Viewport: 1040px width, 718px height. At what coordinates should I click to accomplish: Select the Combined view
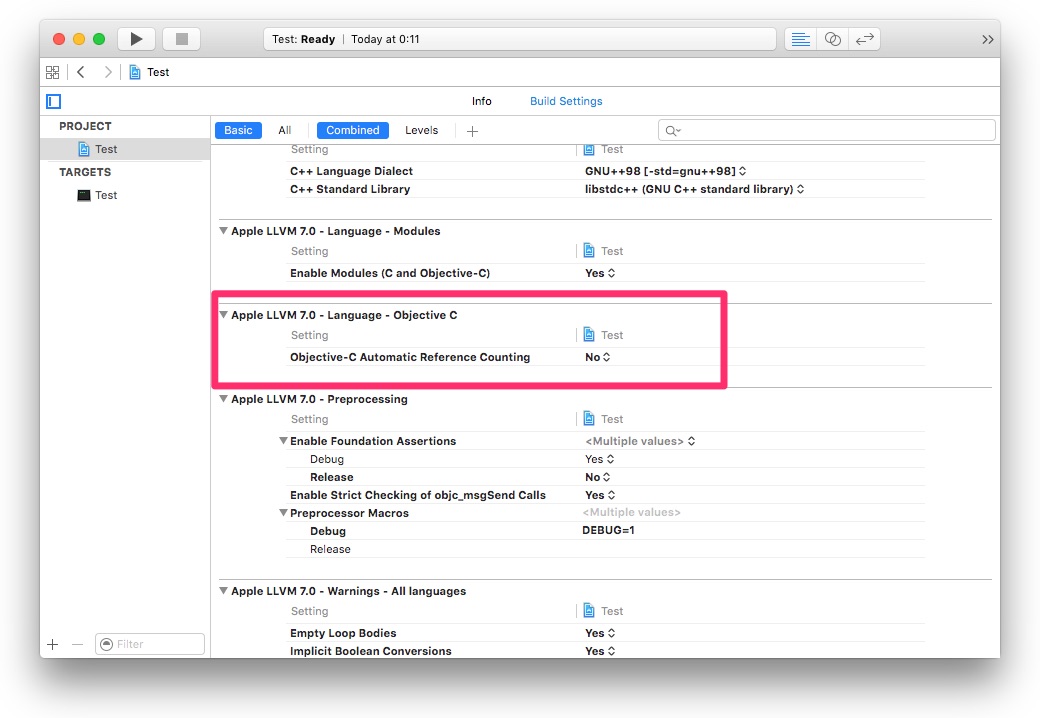pyautogui.click(x=353, y=130)
